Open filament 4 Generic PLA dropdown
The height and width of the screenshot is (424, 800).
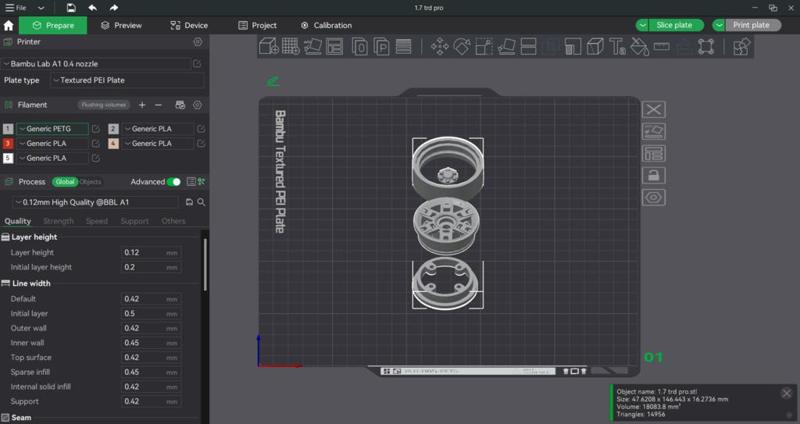(x=158, y=143)
